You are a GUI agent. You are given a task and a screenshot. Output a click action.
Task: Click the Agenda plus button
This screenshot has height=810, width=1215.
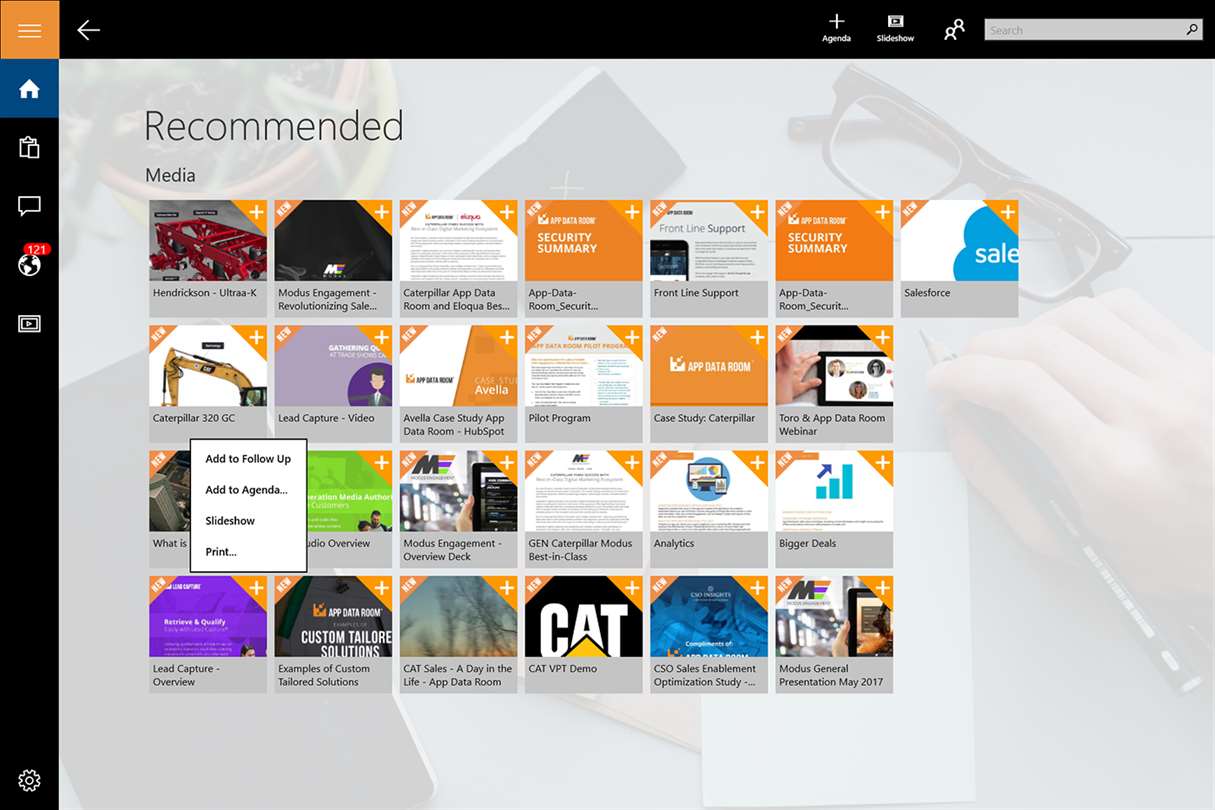pos(836,28)
